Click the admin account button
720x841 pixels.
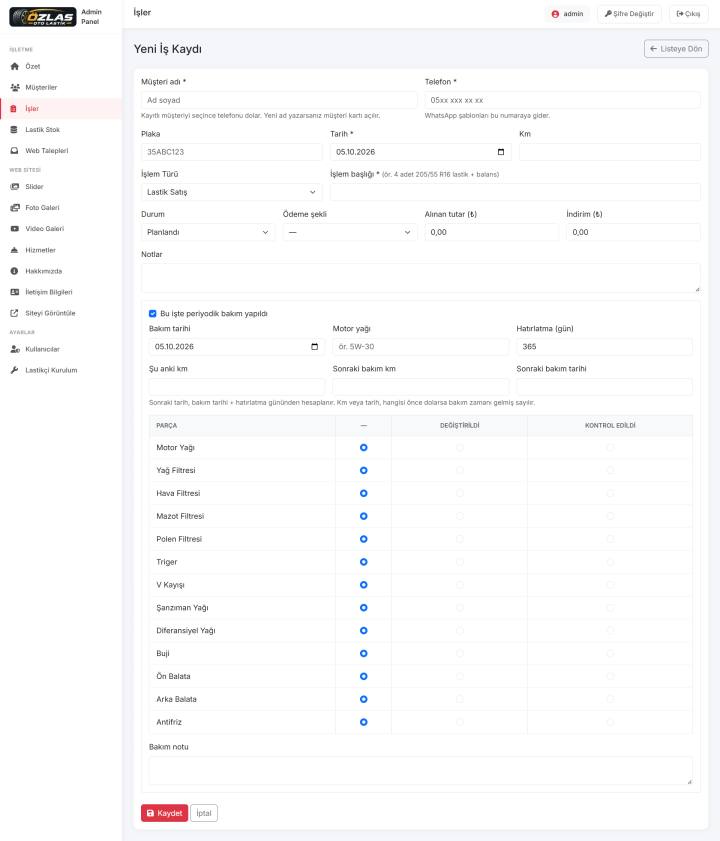tap(567, 14)
